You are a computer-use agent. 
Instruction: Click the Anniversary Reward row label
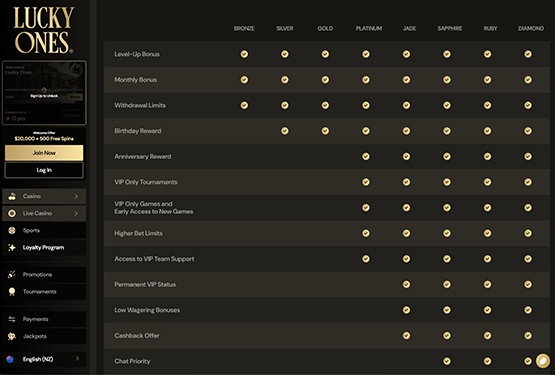pos(143,157)
